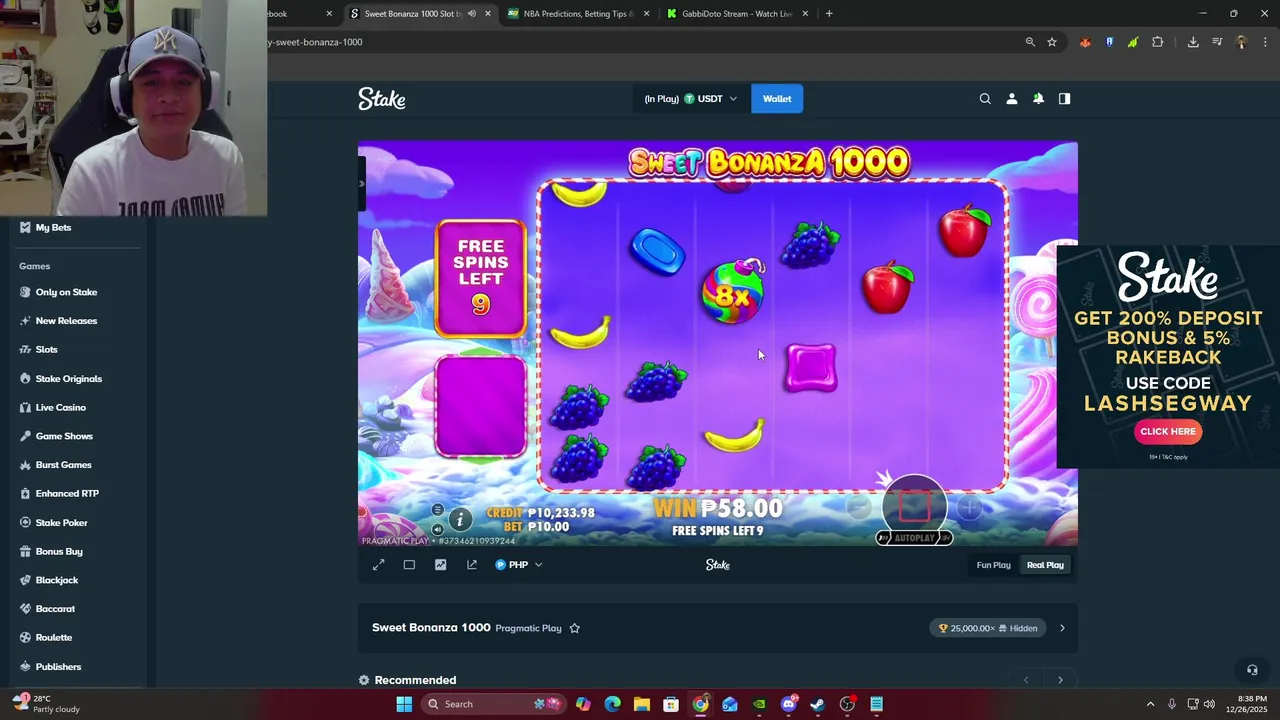Open the notifications bell icon
Viewport: 1280px width, 720px height.
click(1038, 99)
